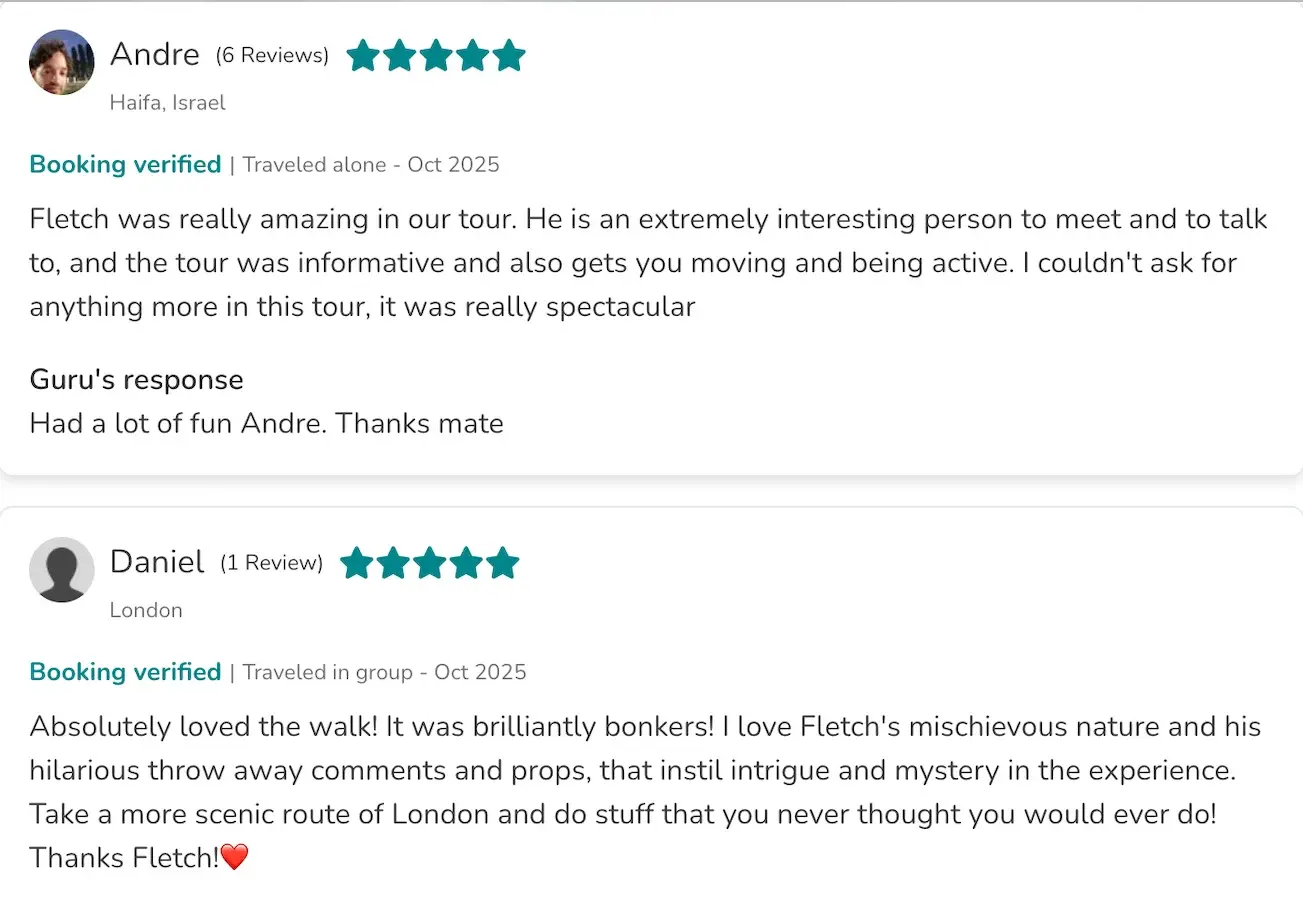Click fifth star in Andre's rating
The width and height of the screenshot is (1303, 913).
pos(509,56)
